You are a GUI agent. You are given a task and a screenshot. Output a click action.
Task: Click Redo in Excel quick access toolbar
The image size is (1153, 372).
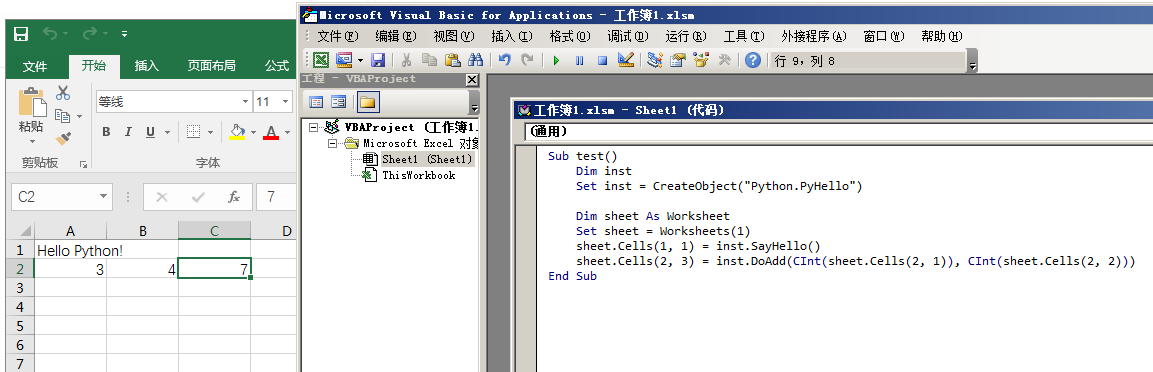[90, 34]
